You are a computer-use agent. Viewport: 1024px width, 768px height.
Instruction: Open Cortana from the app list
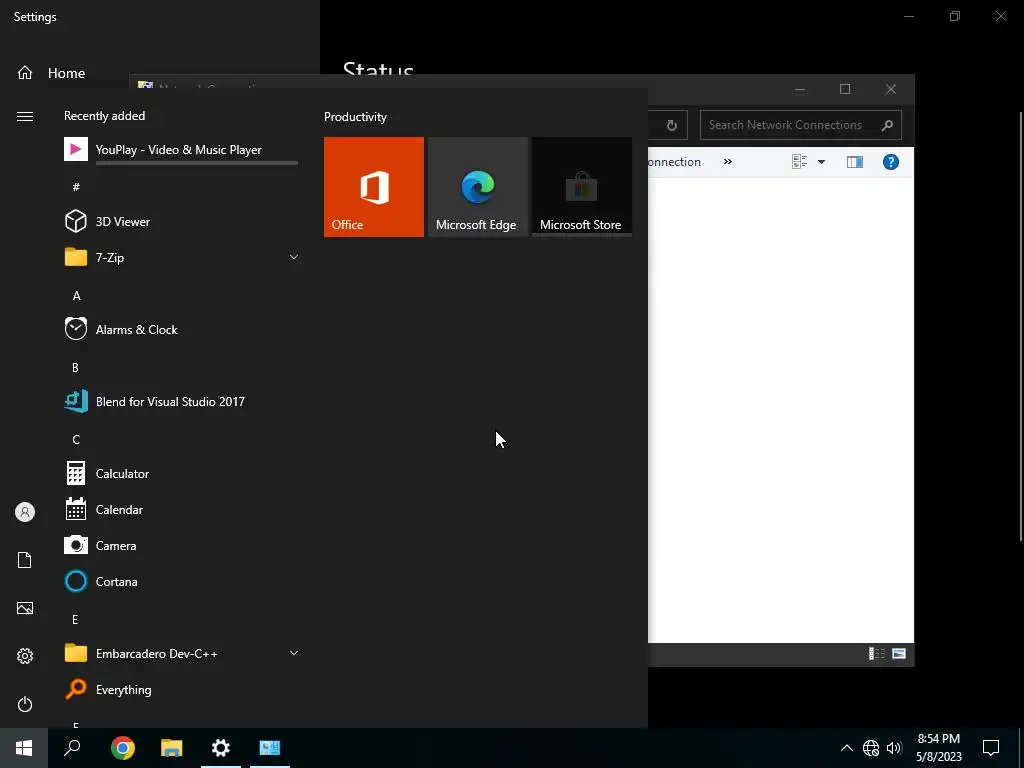[181, 581]
